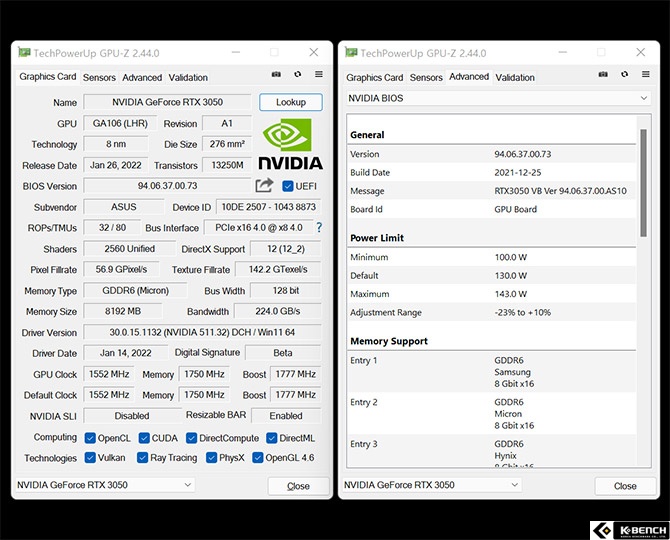Open Validation tab in left window
The height and width of the screenshot is (540, 670).
188,77
